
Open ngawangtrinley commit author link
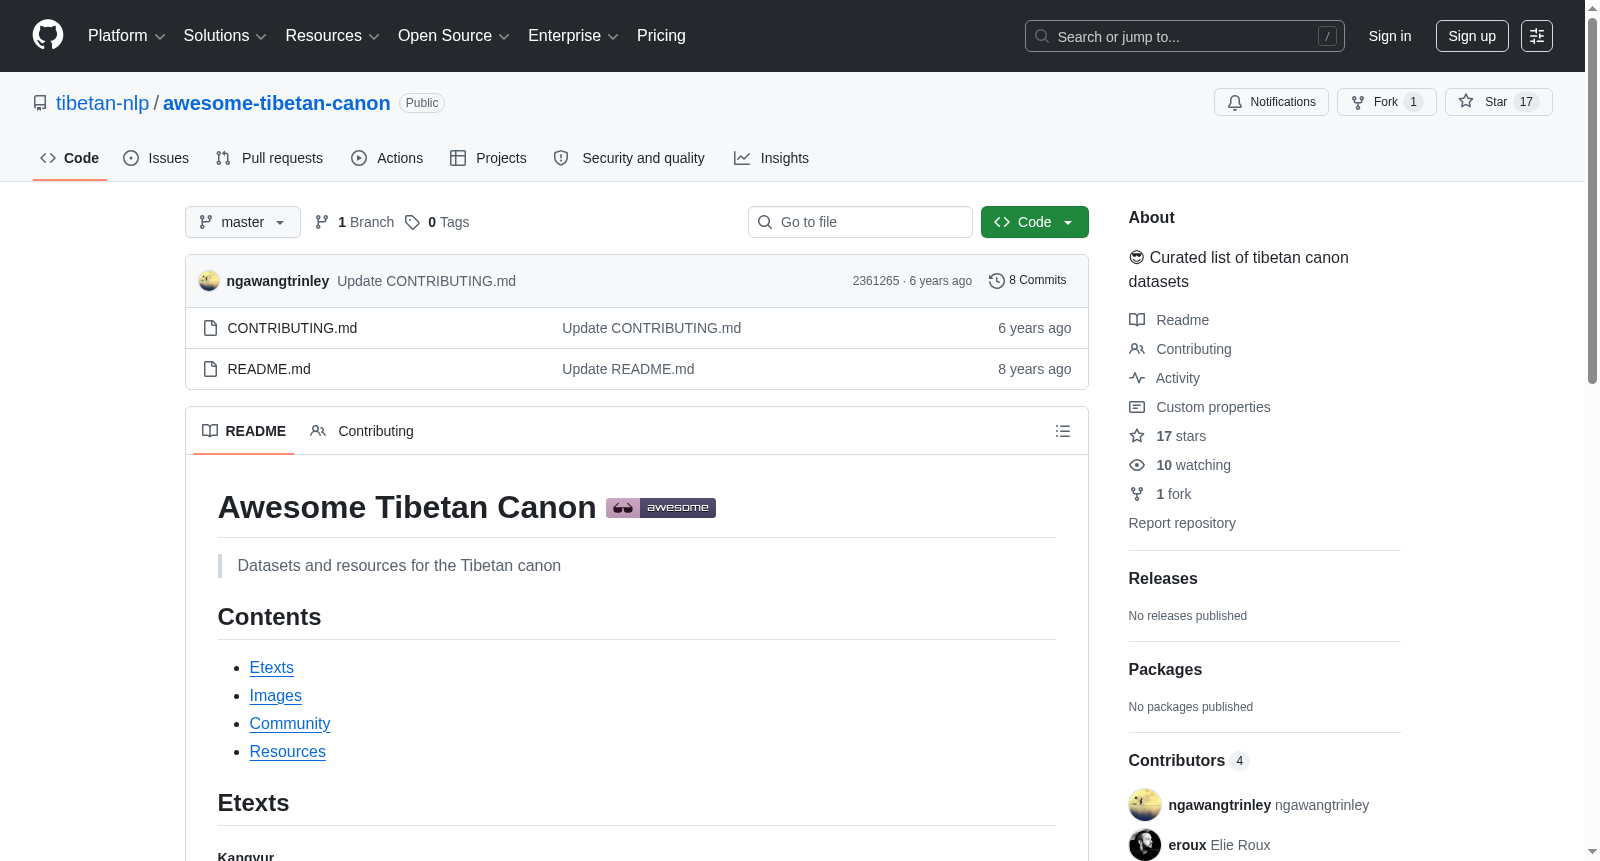[278, 281]
